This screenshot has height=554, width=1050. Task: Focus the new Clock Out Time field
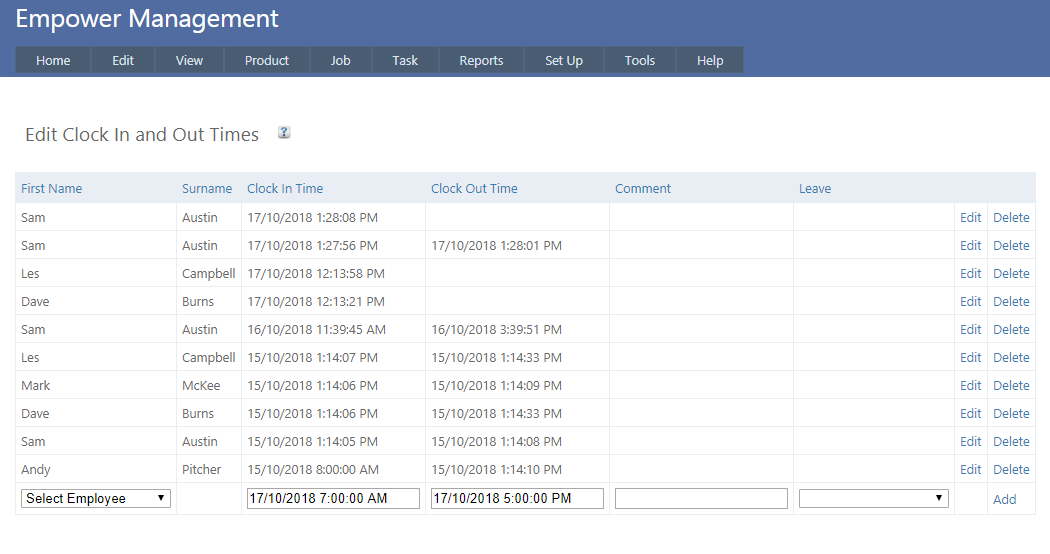click(517, 498)
